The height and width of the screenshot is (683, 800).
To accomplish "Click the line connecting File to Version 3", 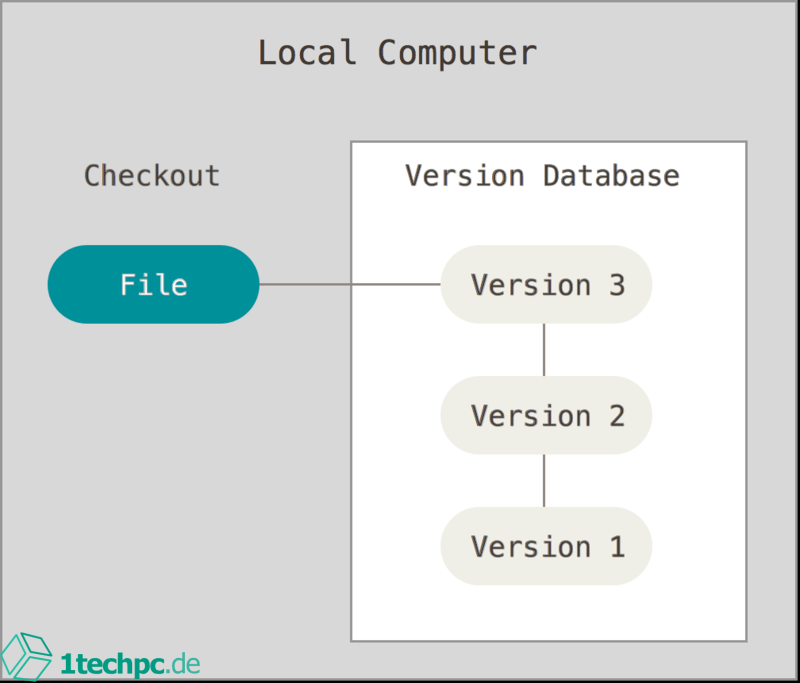I will [x=350, y=284].
